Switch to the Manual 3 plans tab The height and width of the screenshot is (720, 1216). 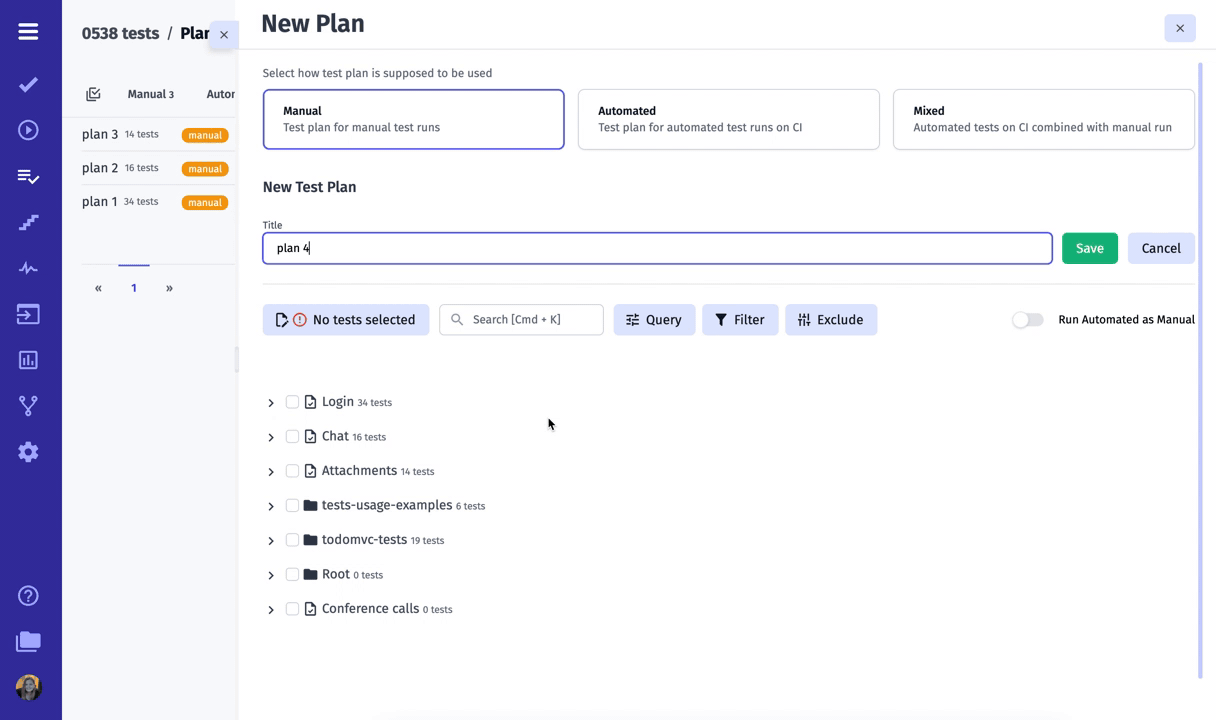(x=151, y=94)
